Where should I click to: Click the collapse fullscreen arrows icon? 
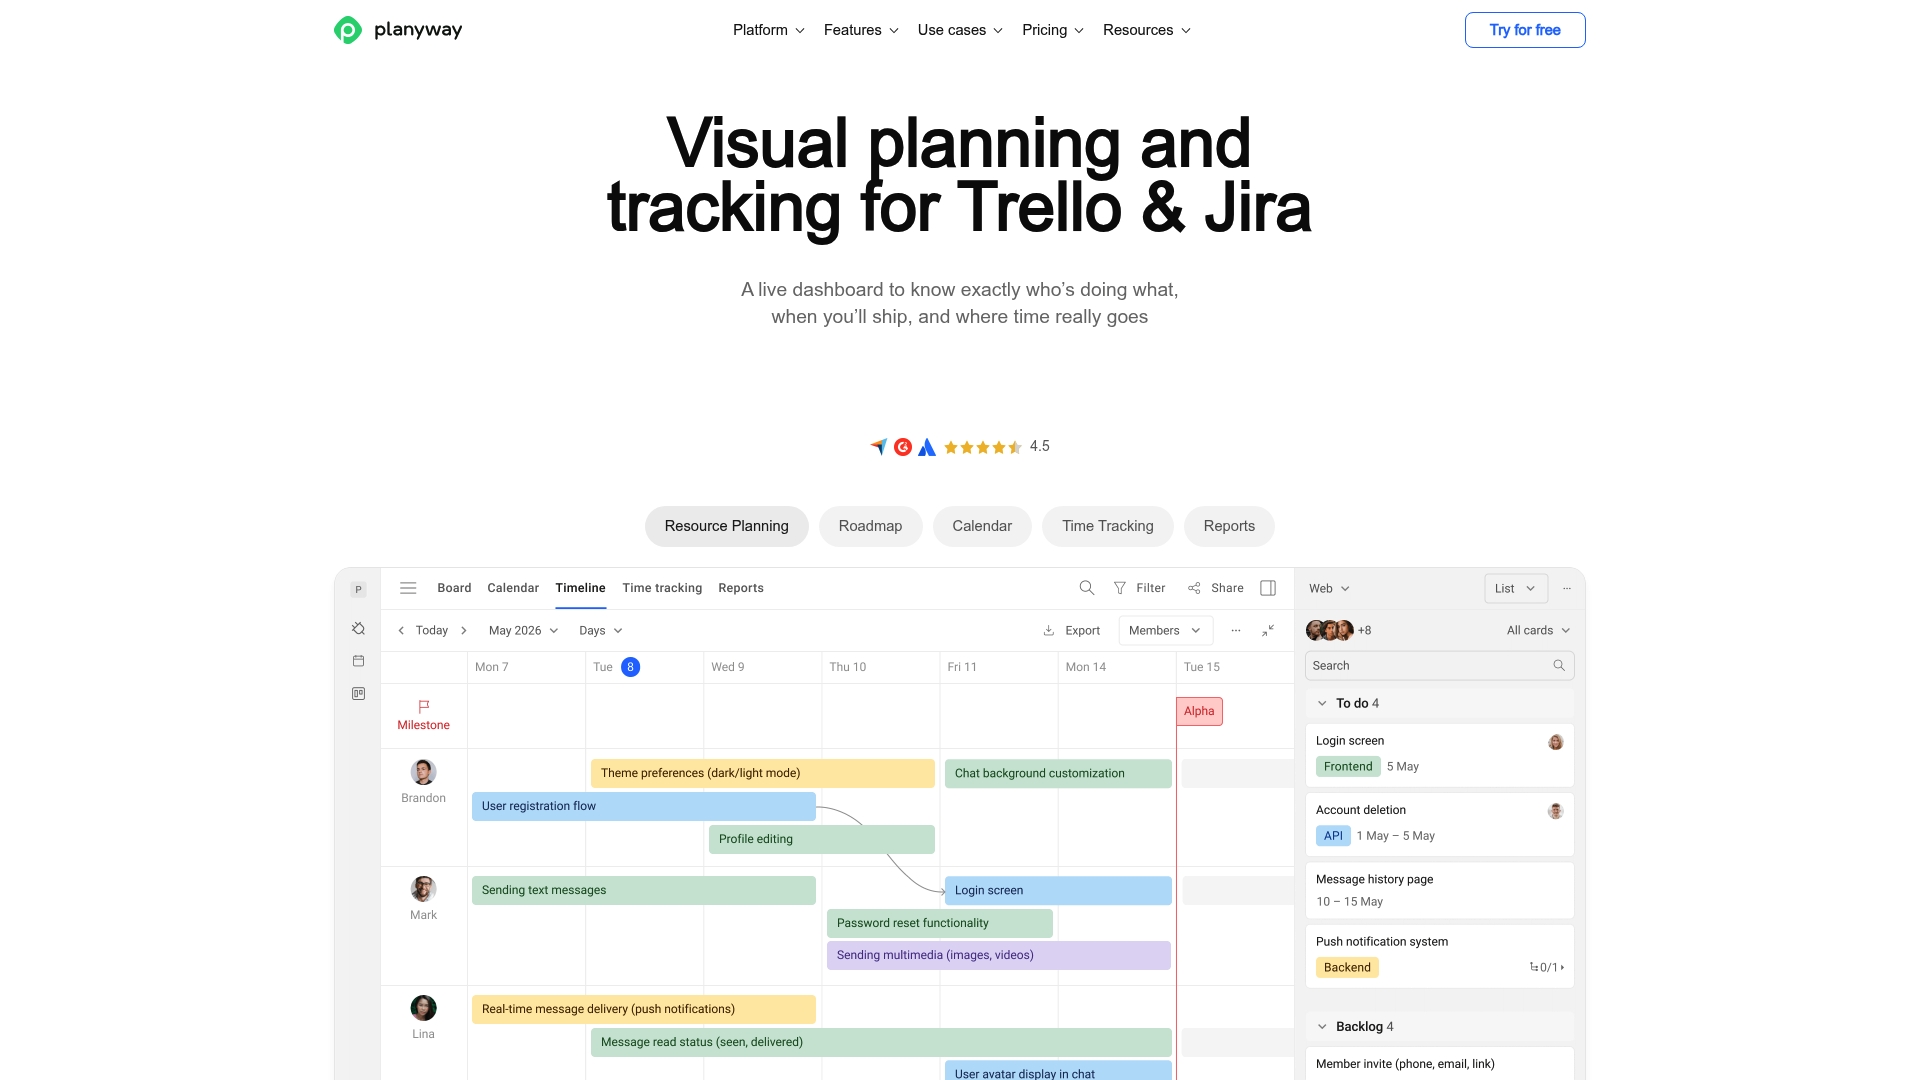point(1268,630)
